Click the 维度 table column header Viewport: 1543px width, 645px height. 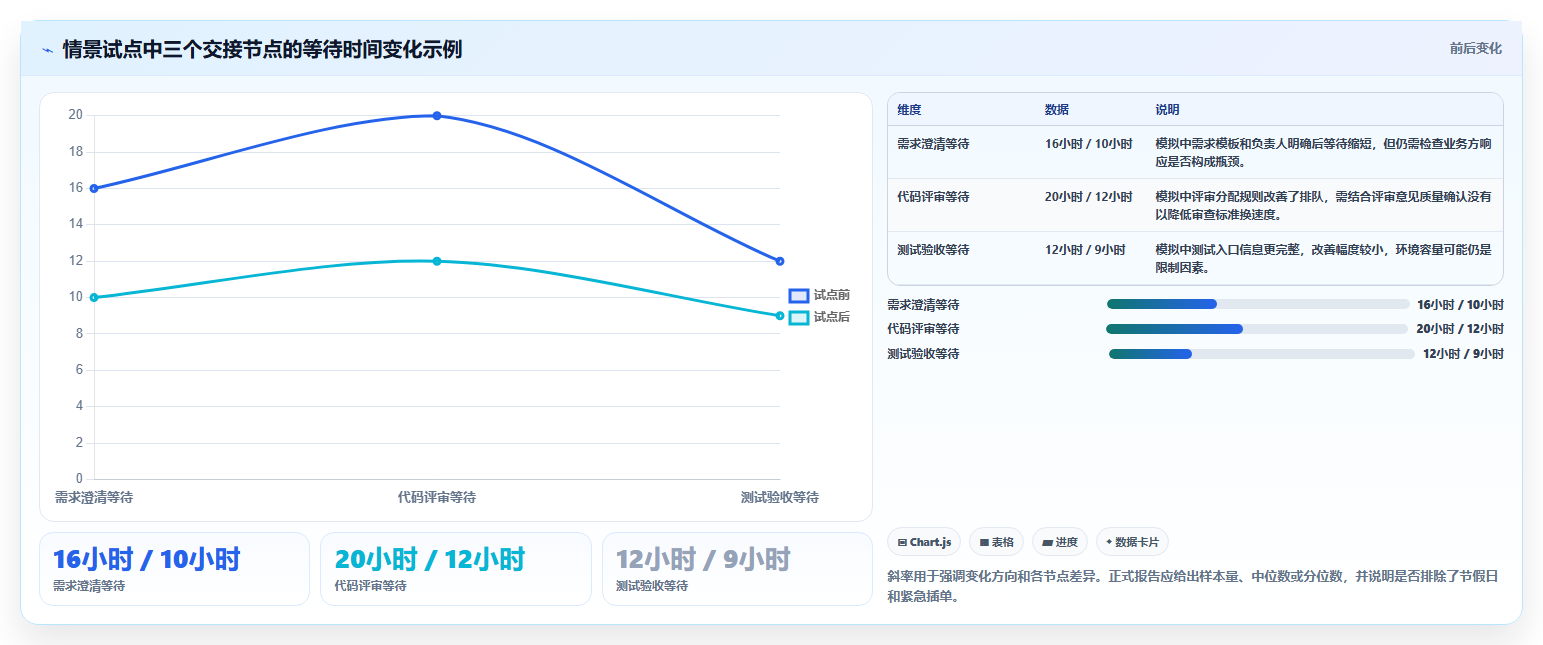tap(909, 110)
